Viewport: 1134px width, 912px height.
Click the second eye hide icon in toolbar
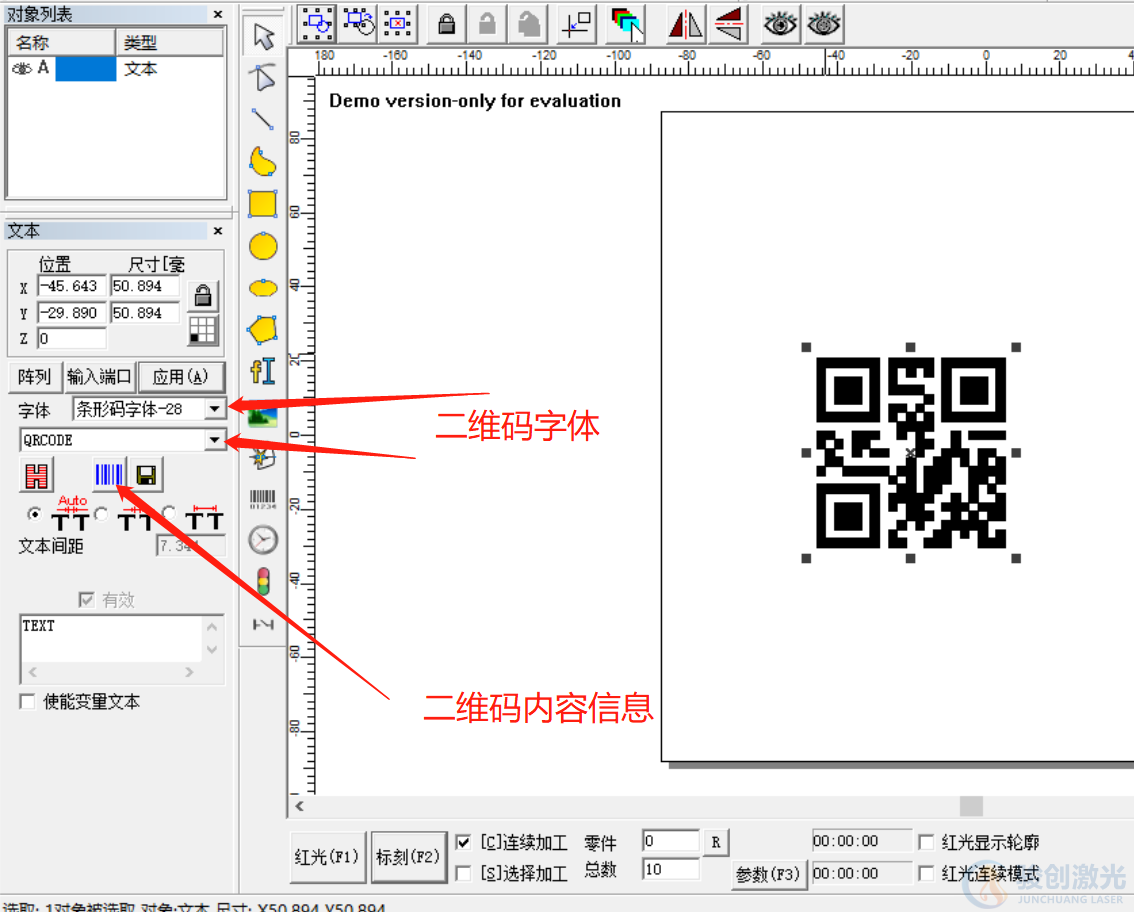tap(824, 24)
